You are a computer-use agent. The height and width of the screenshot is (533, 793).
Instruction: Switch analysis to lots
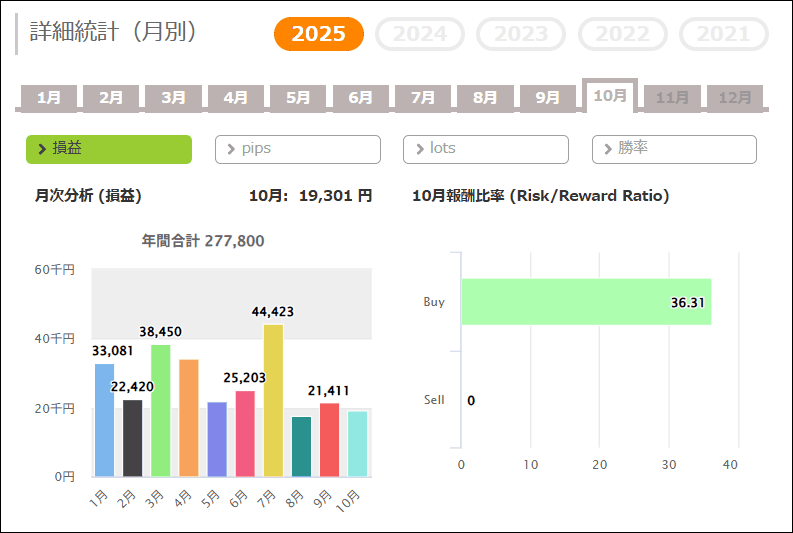tap(486, 149)
